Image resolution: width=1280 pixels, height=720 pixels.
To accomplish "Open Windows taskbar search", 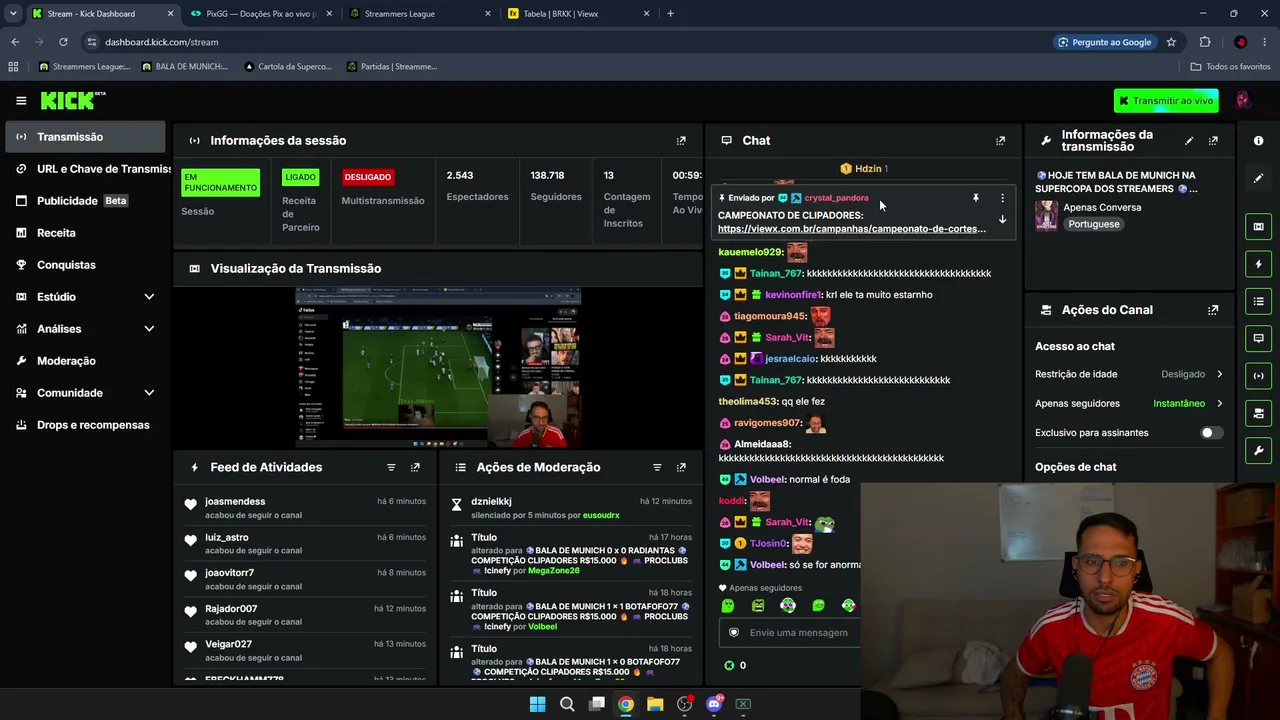I will [567, 704].
